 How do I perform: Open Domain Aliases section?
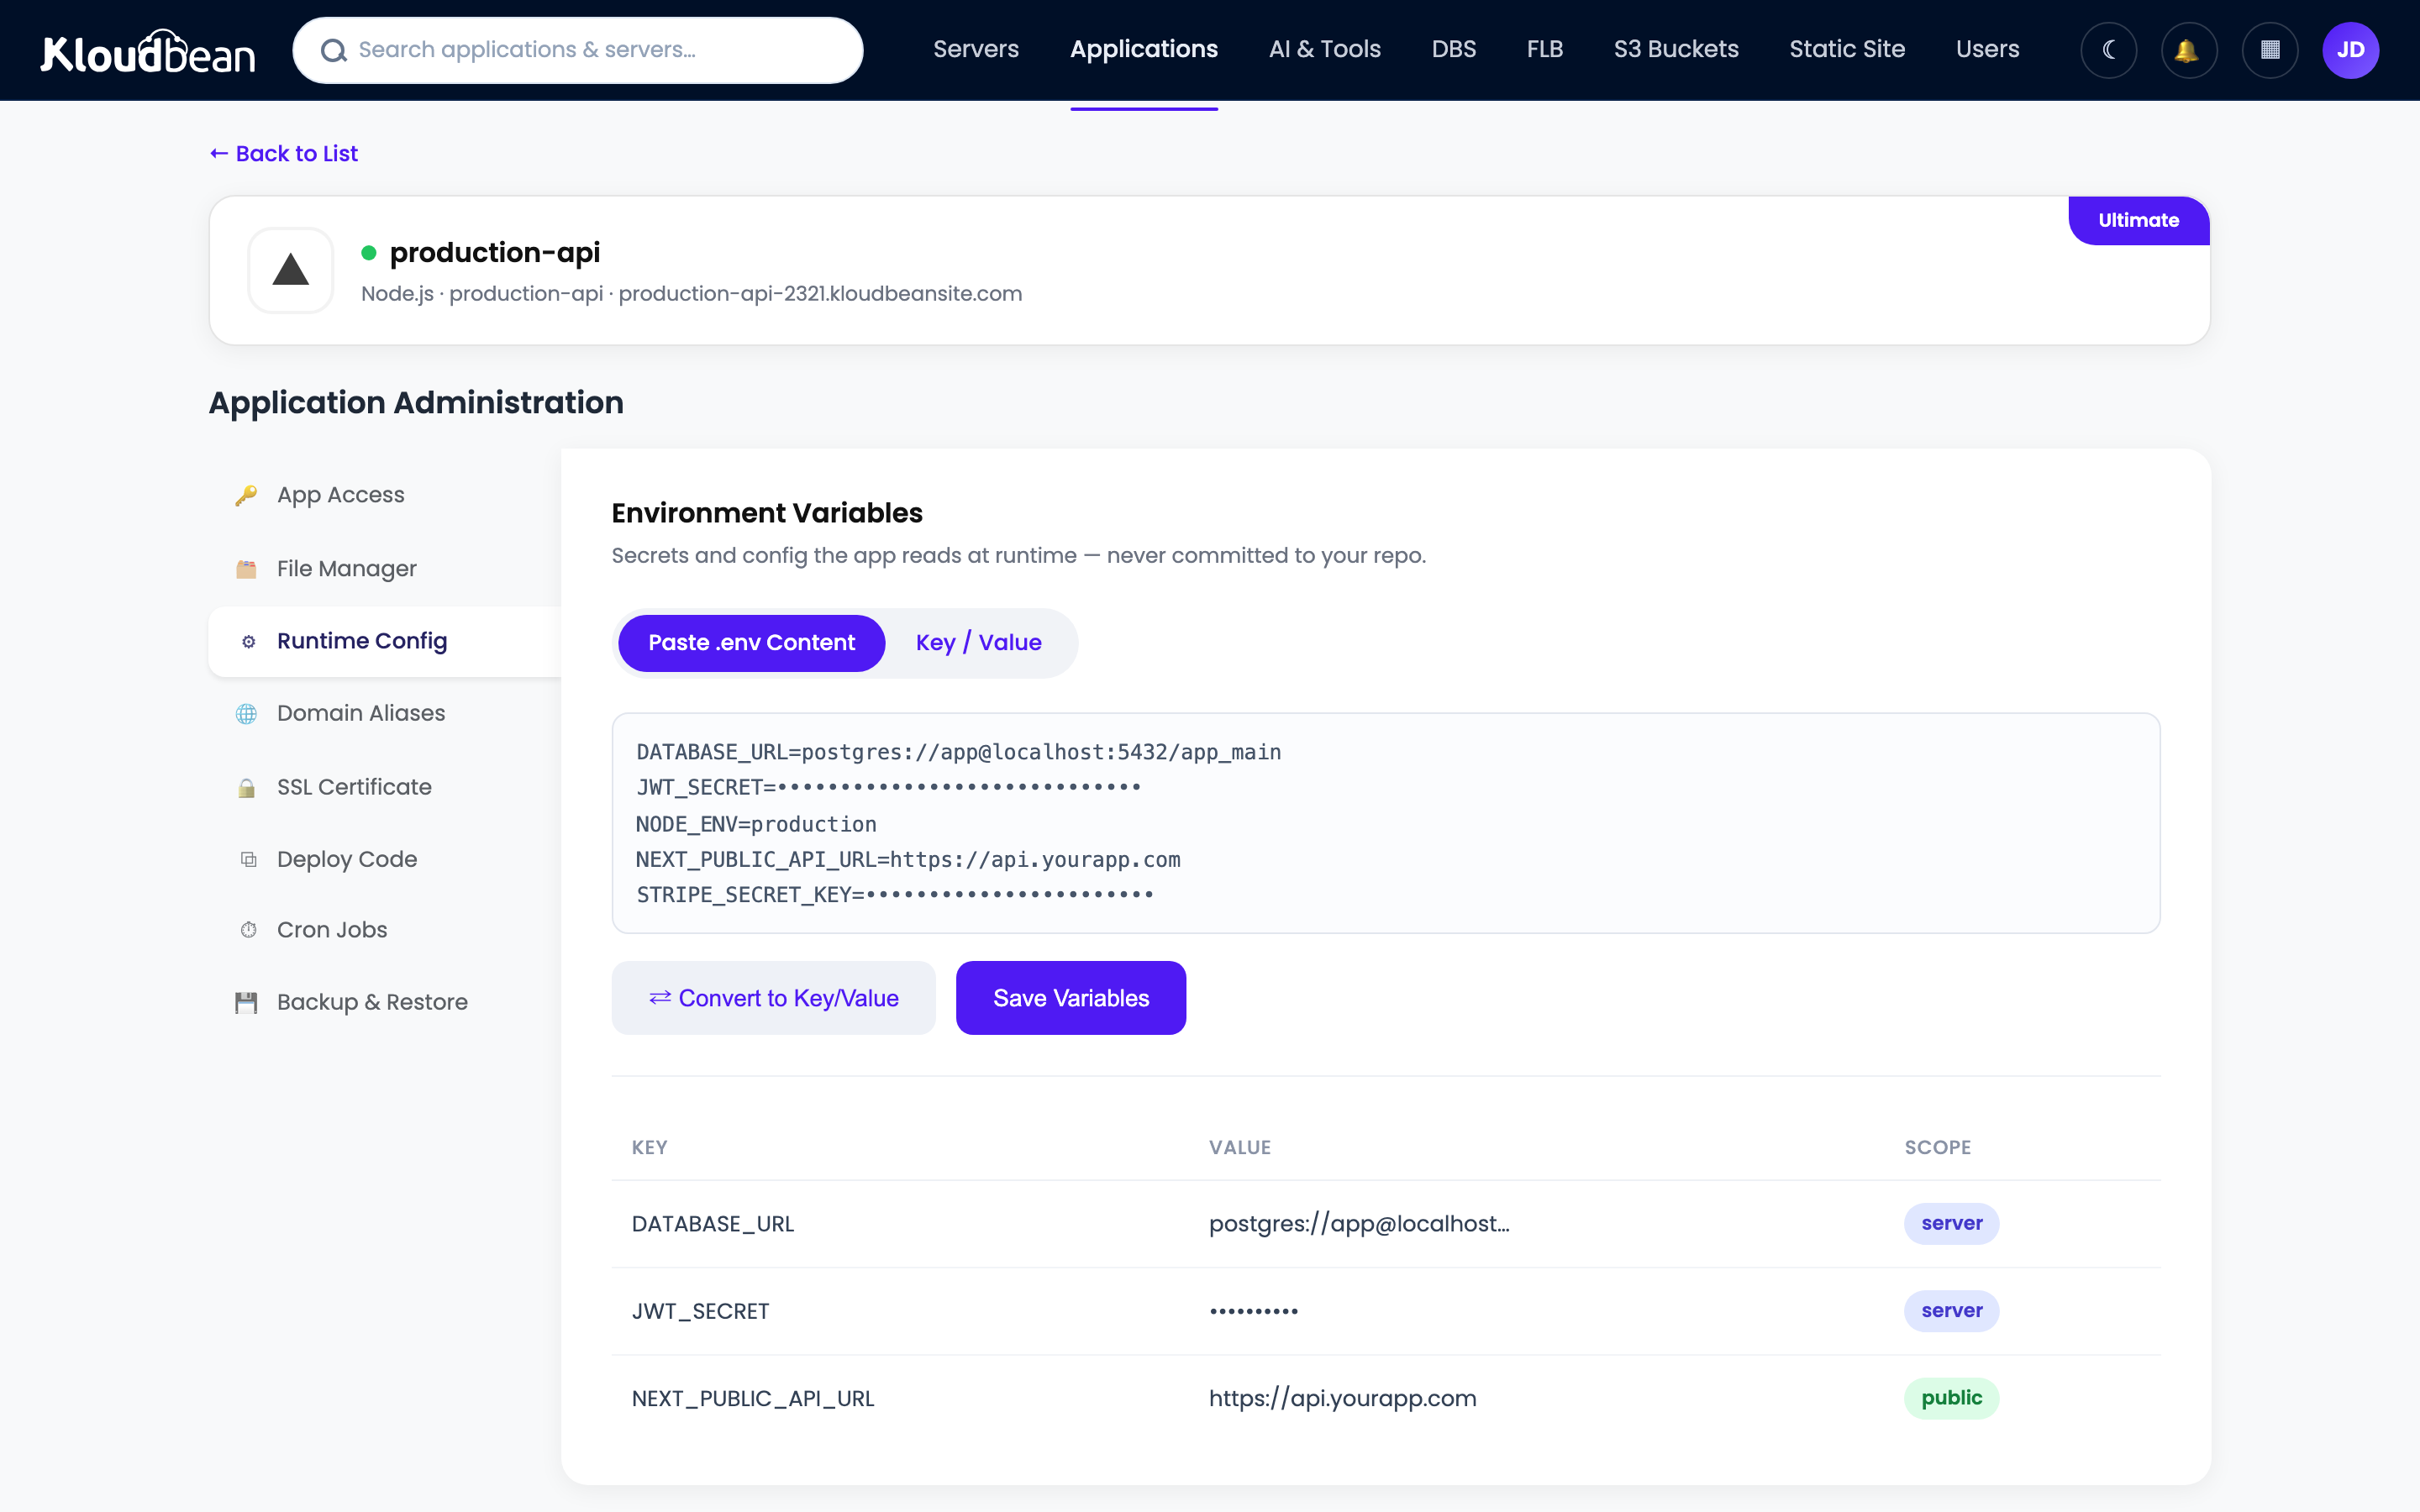click(385, 714)
